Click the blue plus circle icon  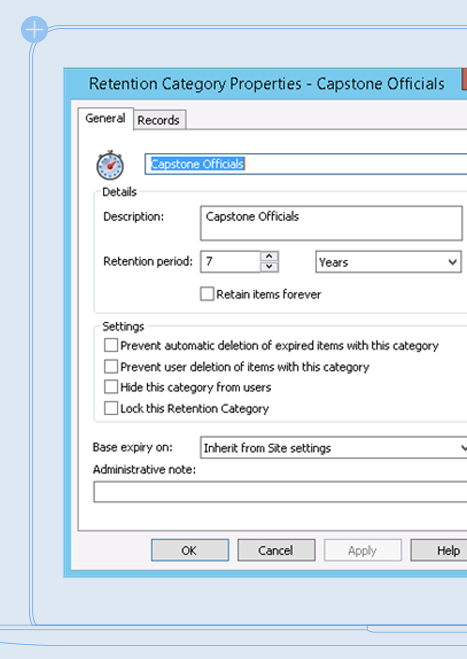[34, 29]
